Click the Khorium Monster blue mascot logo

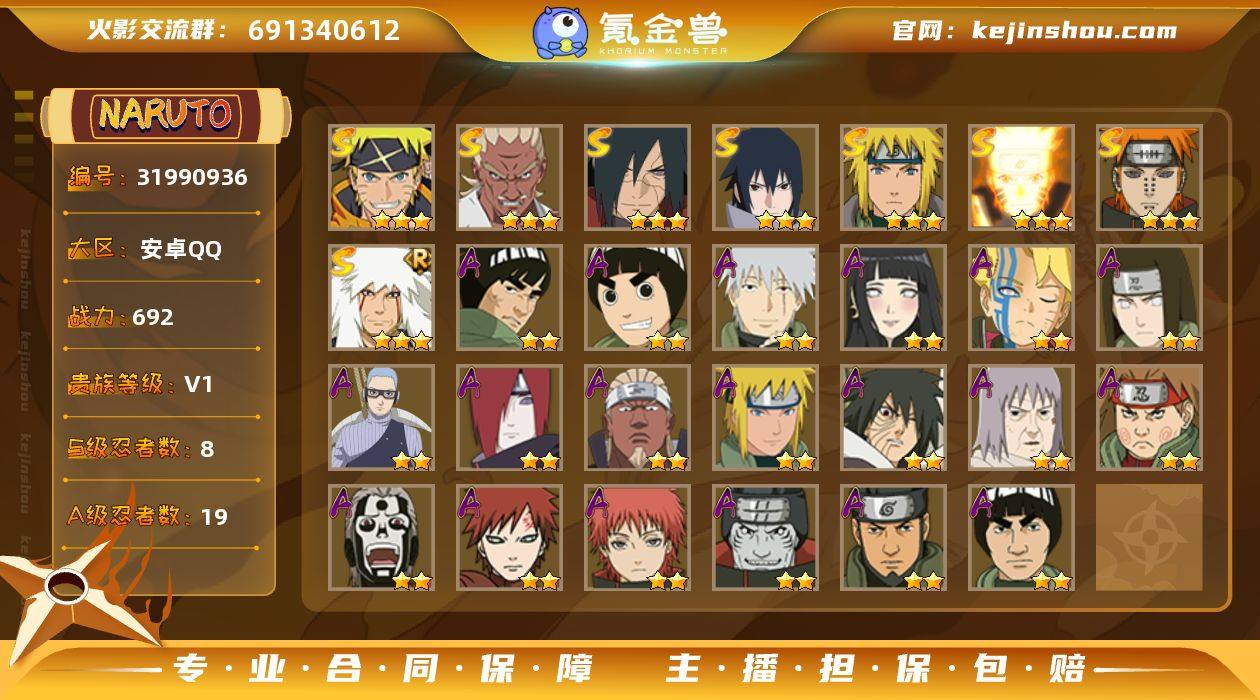(x=560, y=32)
